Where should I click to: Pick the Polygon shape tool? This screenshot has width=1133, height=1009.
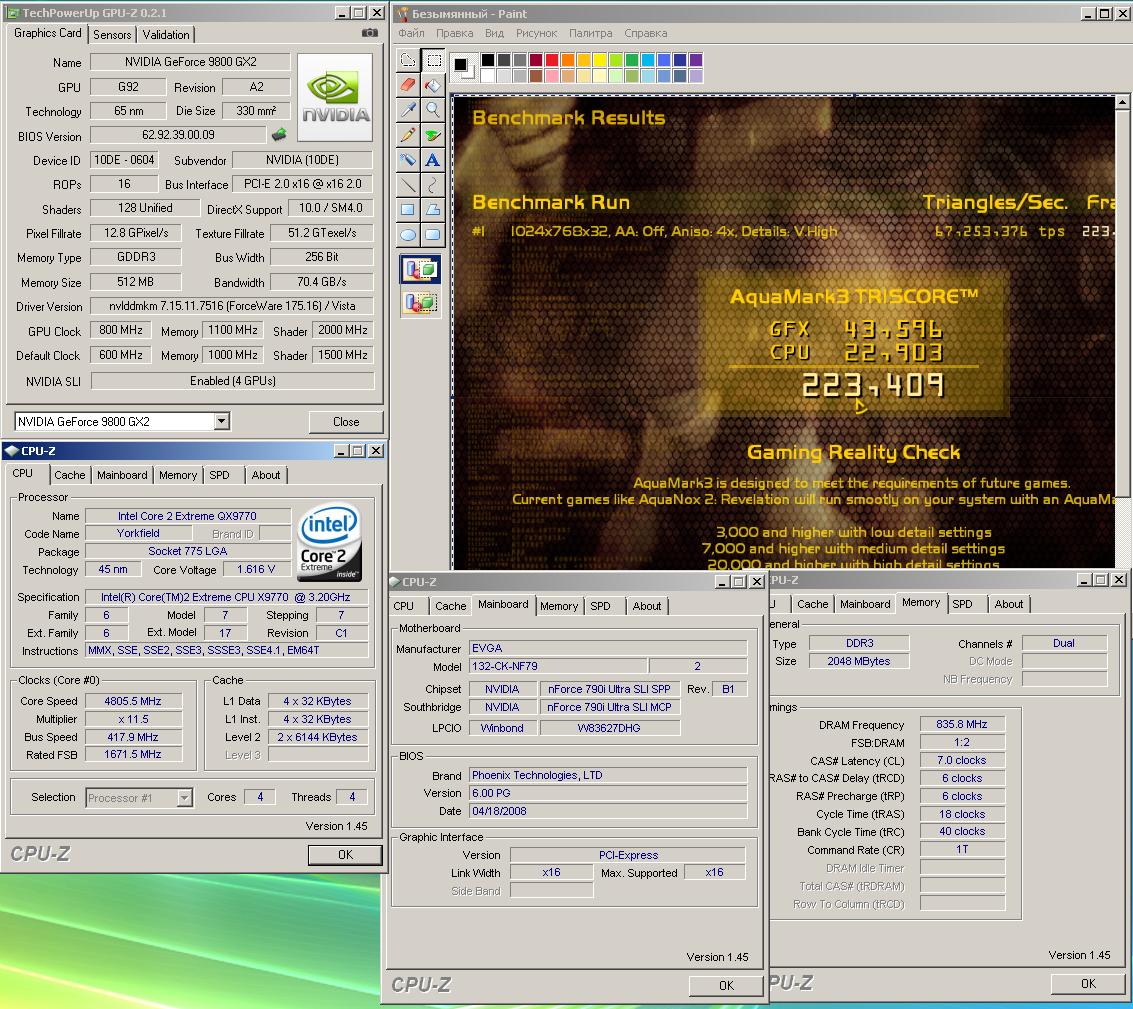click(433, 210)
